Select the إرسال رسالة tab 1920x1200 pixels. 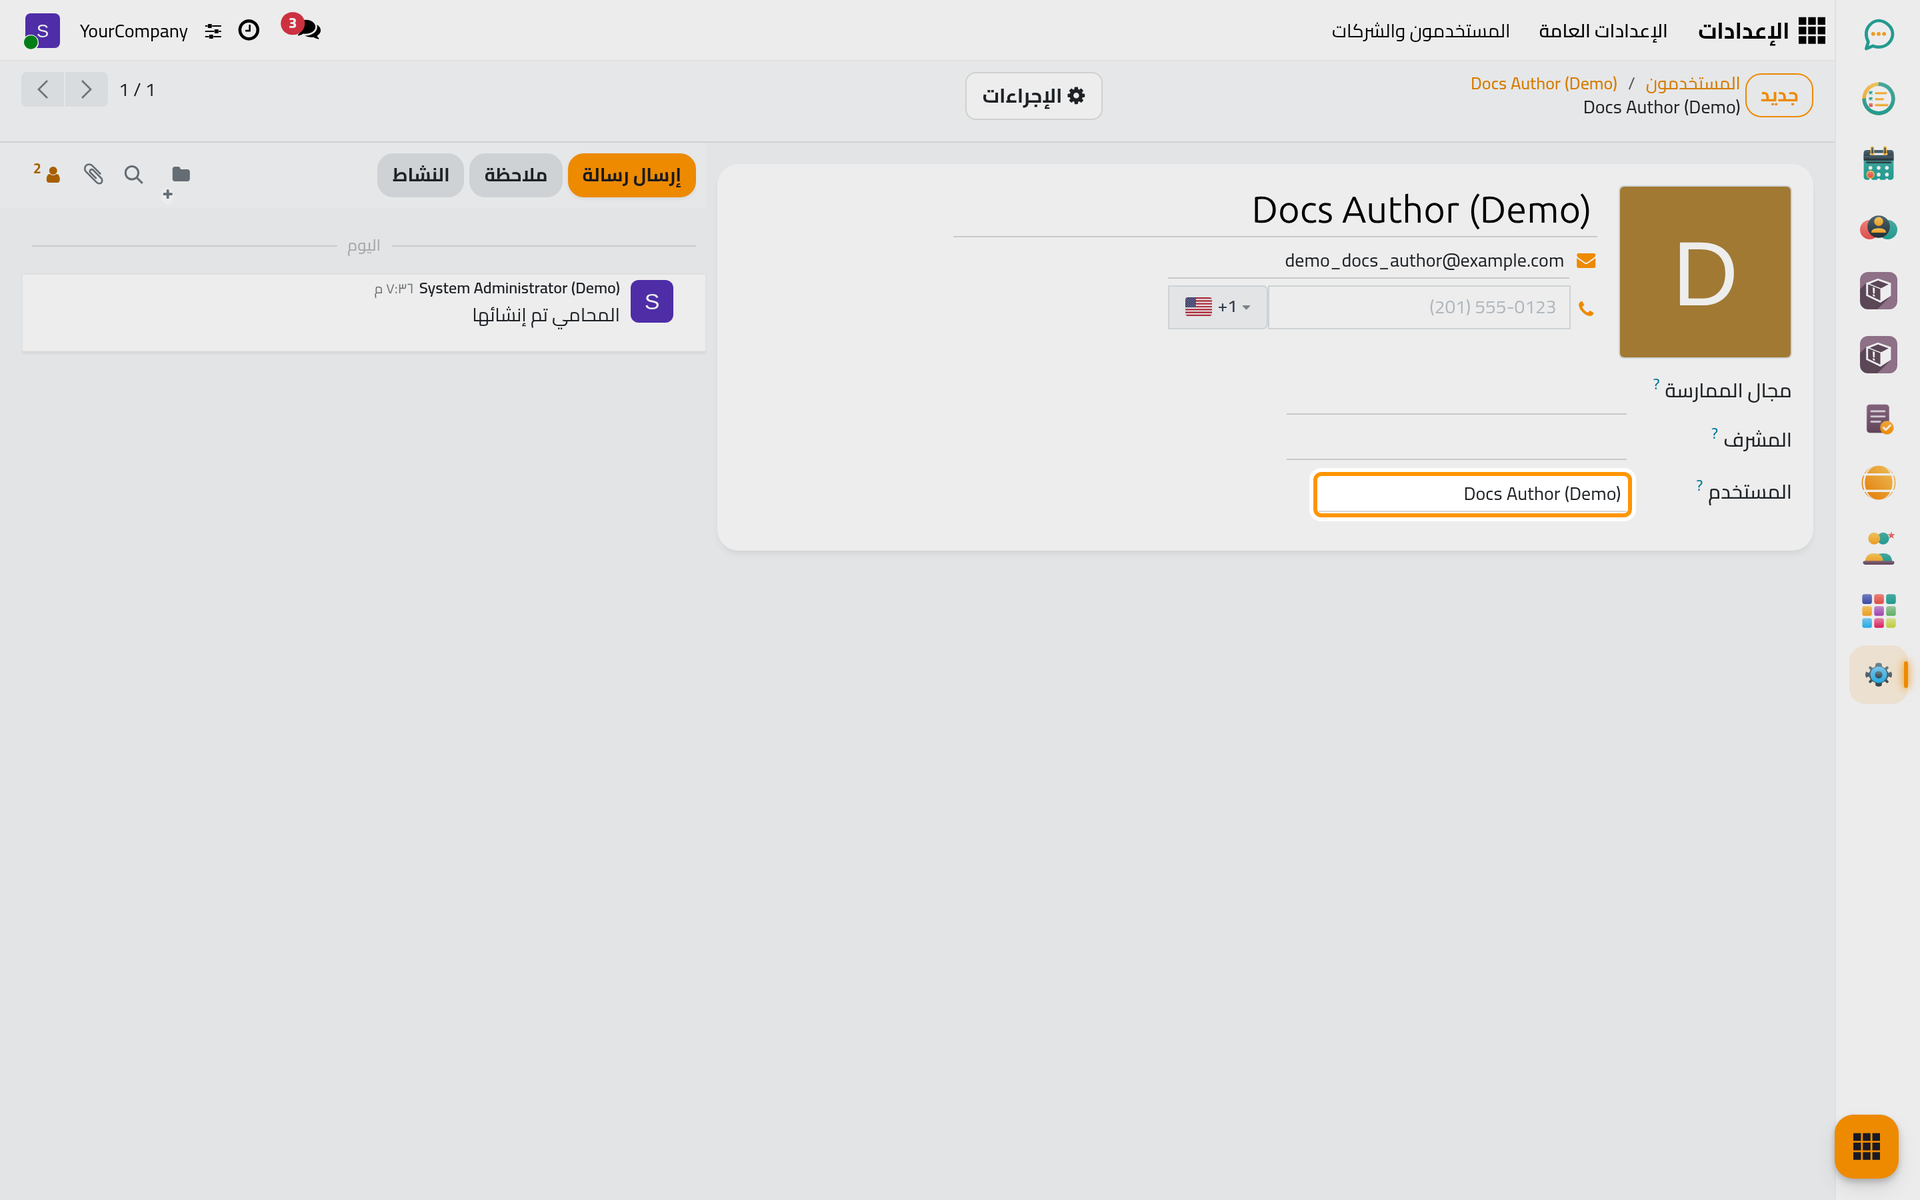pyautogui.click(x=631, y=175)
